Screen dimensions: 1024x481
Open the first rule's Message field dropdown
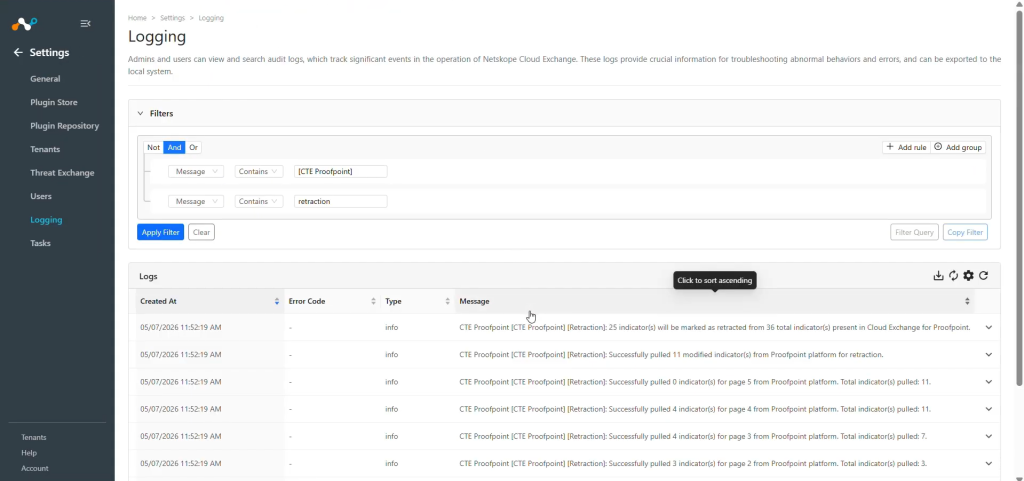pos(196,172)
